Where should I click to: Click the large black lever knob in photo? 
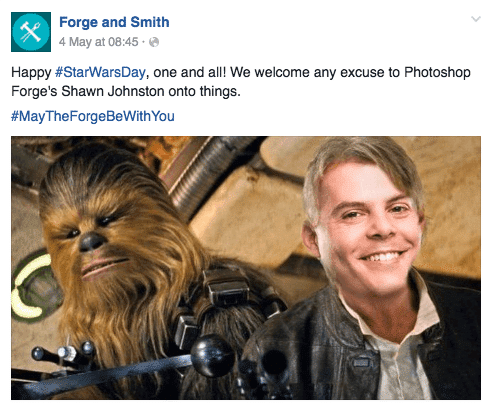click(x=212, y=355)
